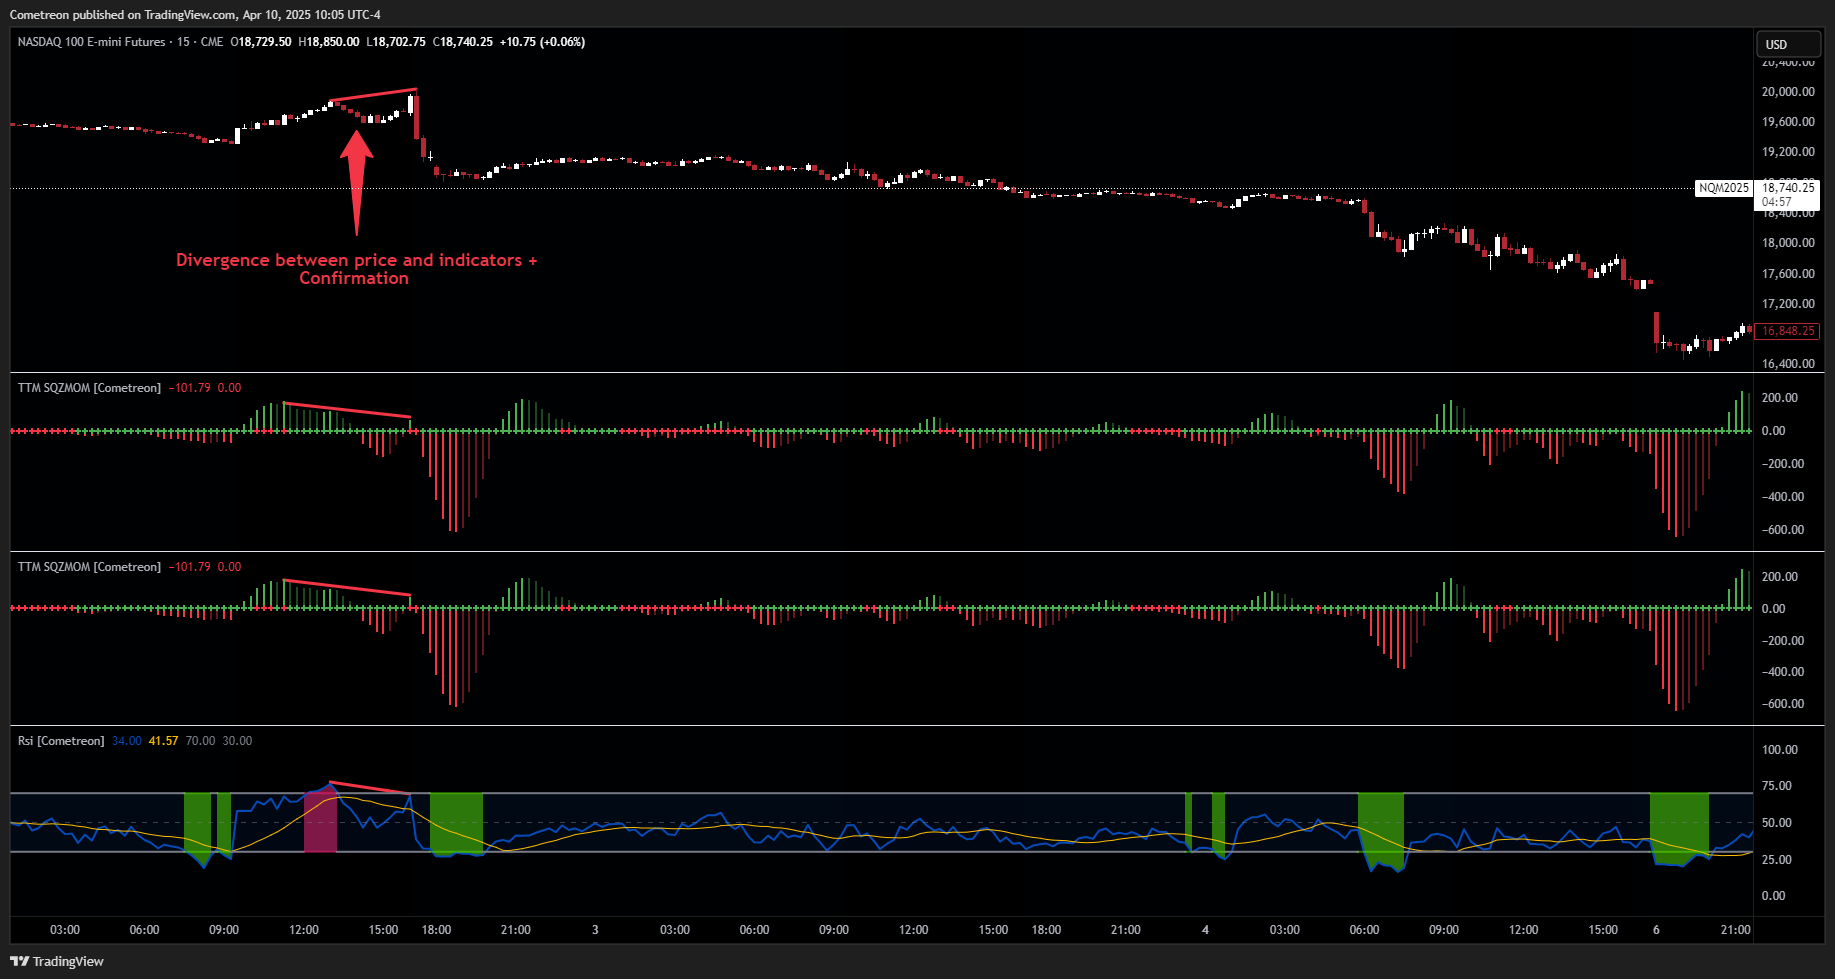Screen dimensions: 1835x979
Task: Click the 16,400.00 price axis label
Action: click(1788, 364)
